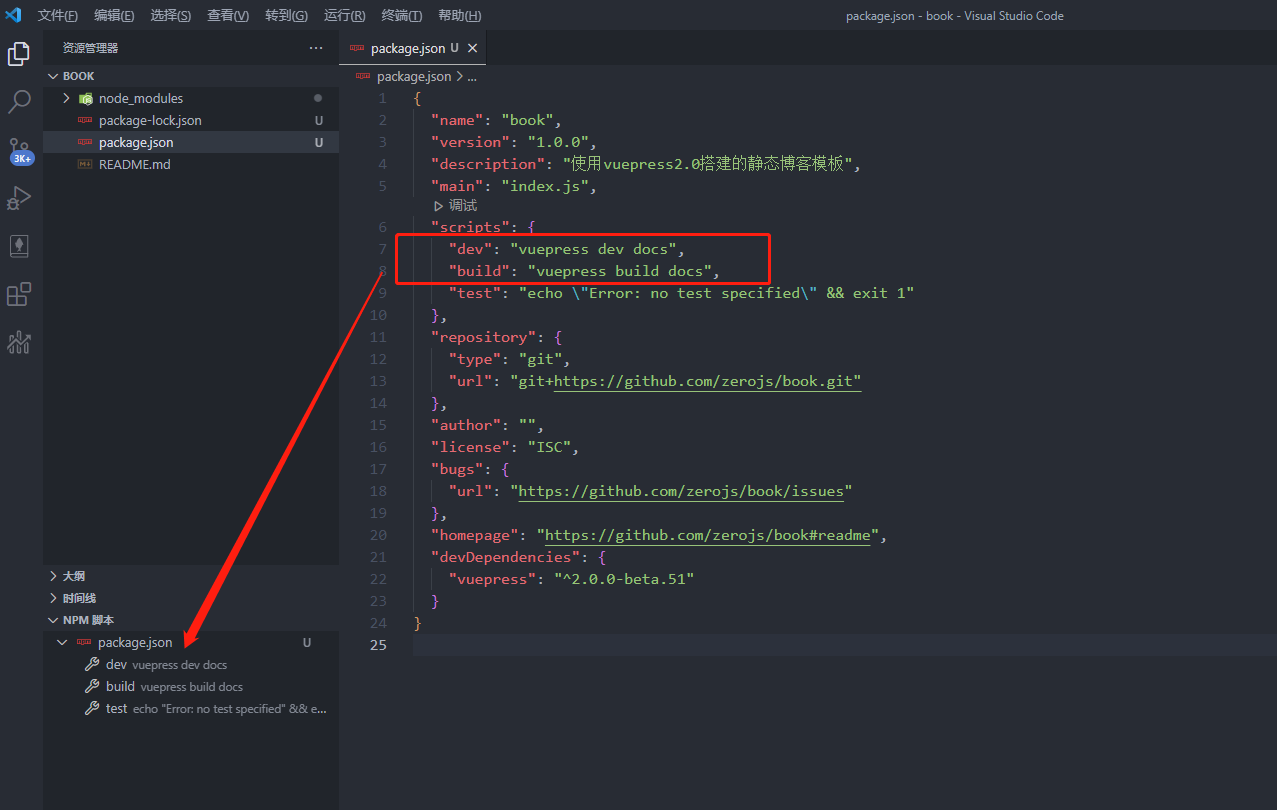Image resolution: width=1277 pixels, height=810 pixels.
Task: Open the 编辑(E) menu
Action: 114,16
